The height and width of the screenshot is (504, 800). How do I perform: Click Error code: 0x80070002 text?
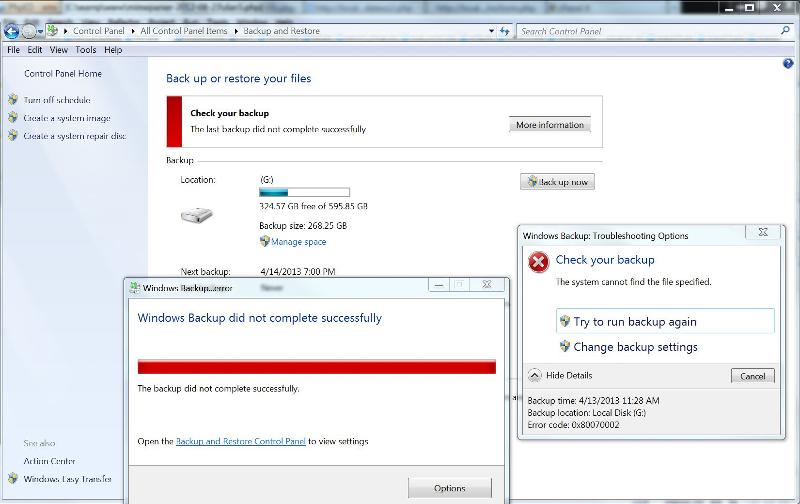pyautogui.click(x=573, y=425)
